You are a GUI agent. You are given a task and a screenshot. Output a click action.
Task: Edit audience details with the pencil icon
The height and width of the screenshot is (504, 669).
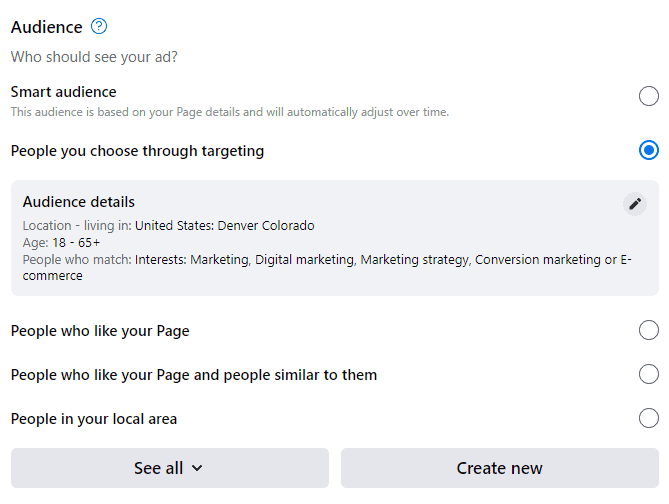click(x=635, y=204)
